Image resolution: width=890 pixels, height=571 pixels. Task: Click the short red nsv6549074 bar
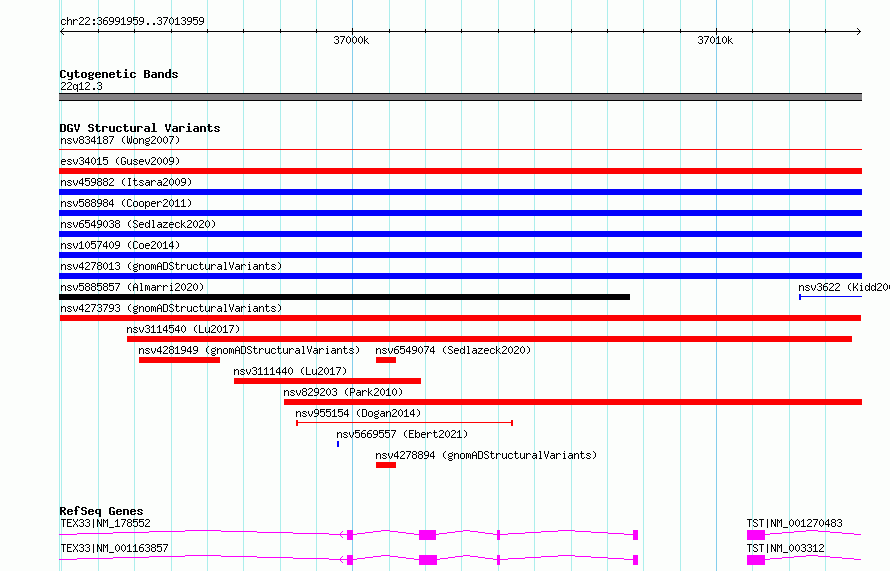tap(386, 360)
